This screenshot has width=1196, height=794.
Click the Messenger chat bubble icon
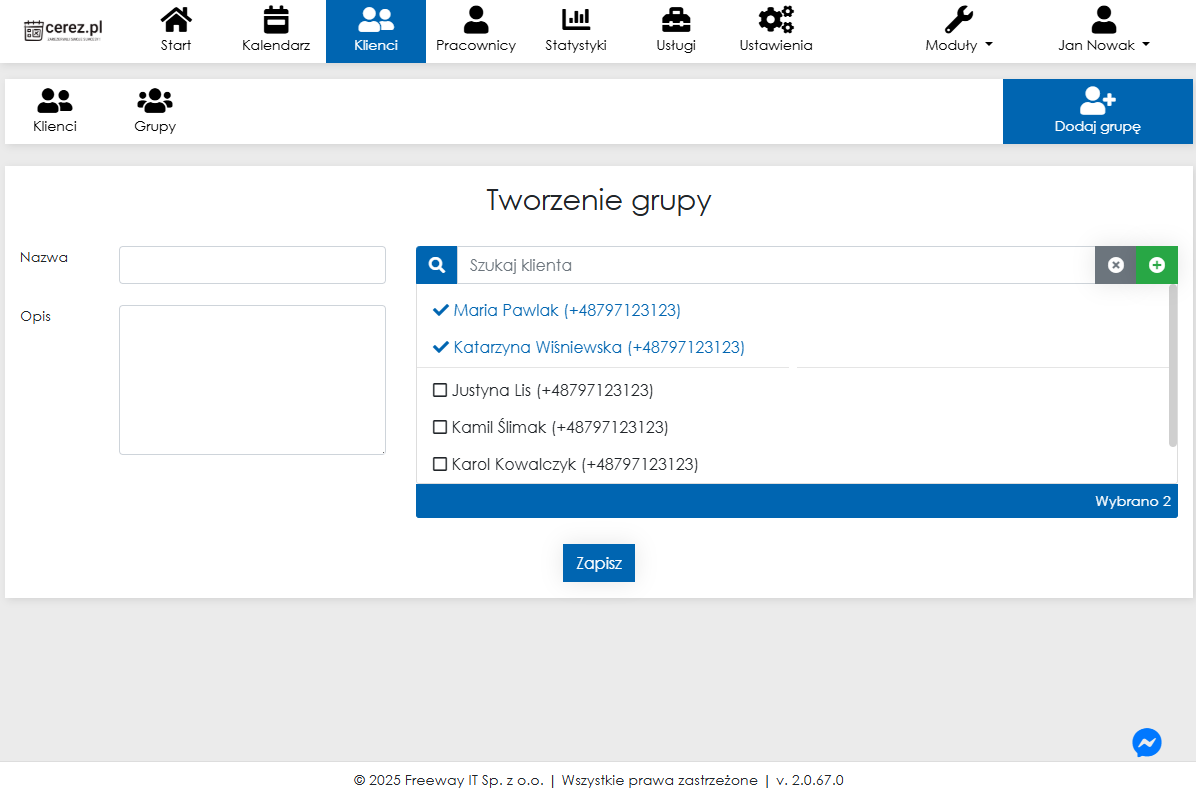pyautogui.click(x=1147, y=742)
